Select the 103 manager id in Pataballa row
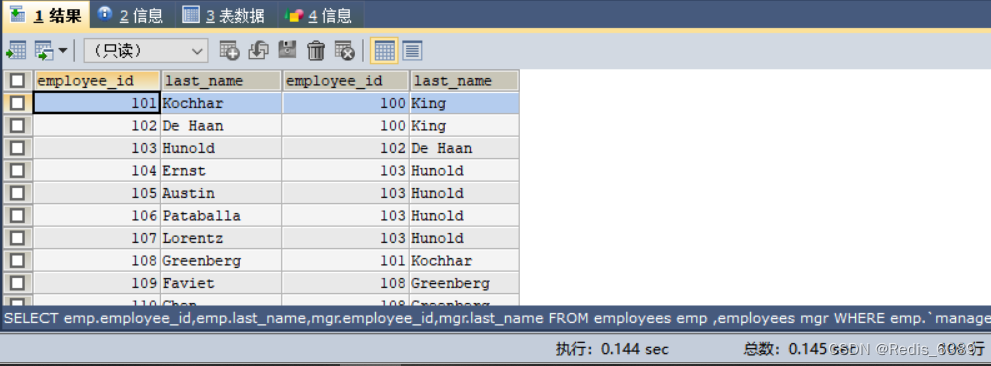The height and width of the screenshot is (366, 991). pos(345,216)
